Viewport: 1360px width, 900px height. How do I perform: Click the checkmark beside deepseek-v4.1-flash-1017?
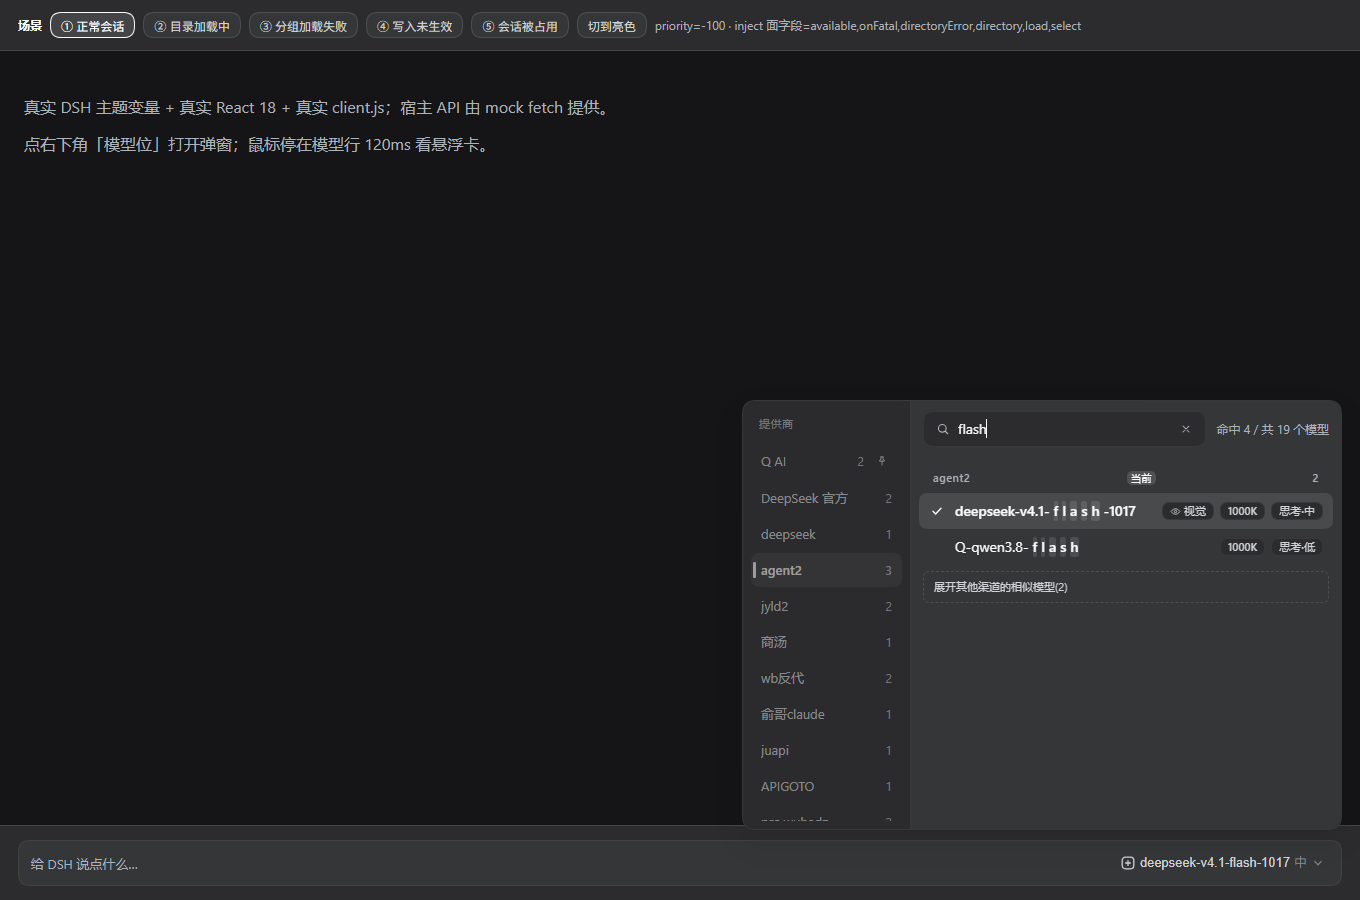937,511
